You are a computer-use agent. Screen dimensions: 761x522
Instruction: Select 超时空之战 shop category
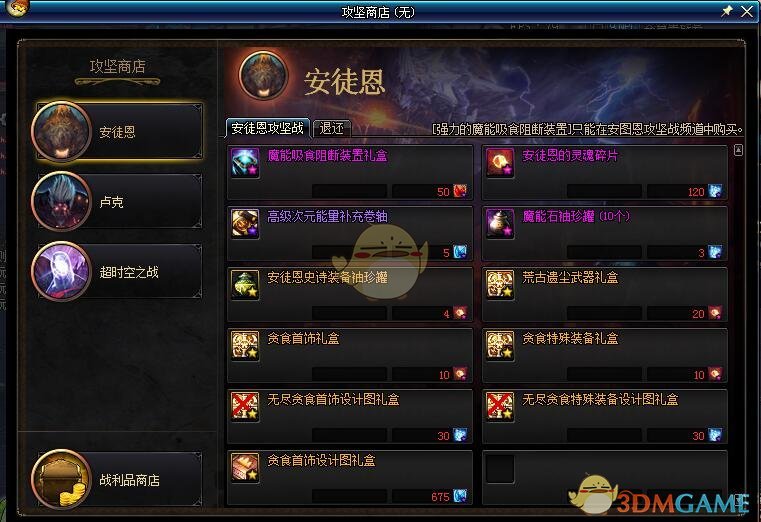[x=117, y=272]
